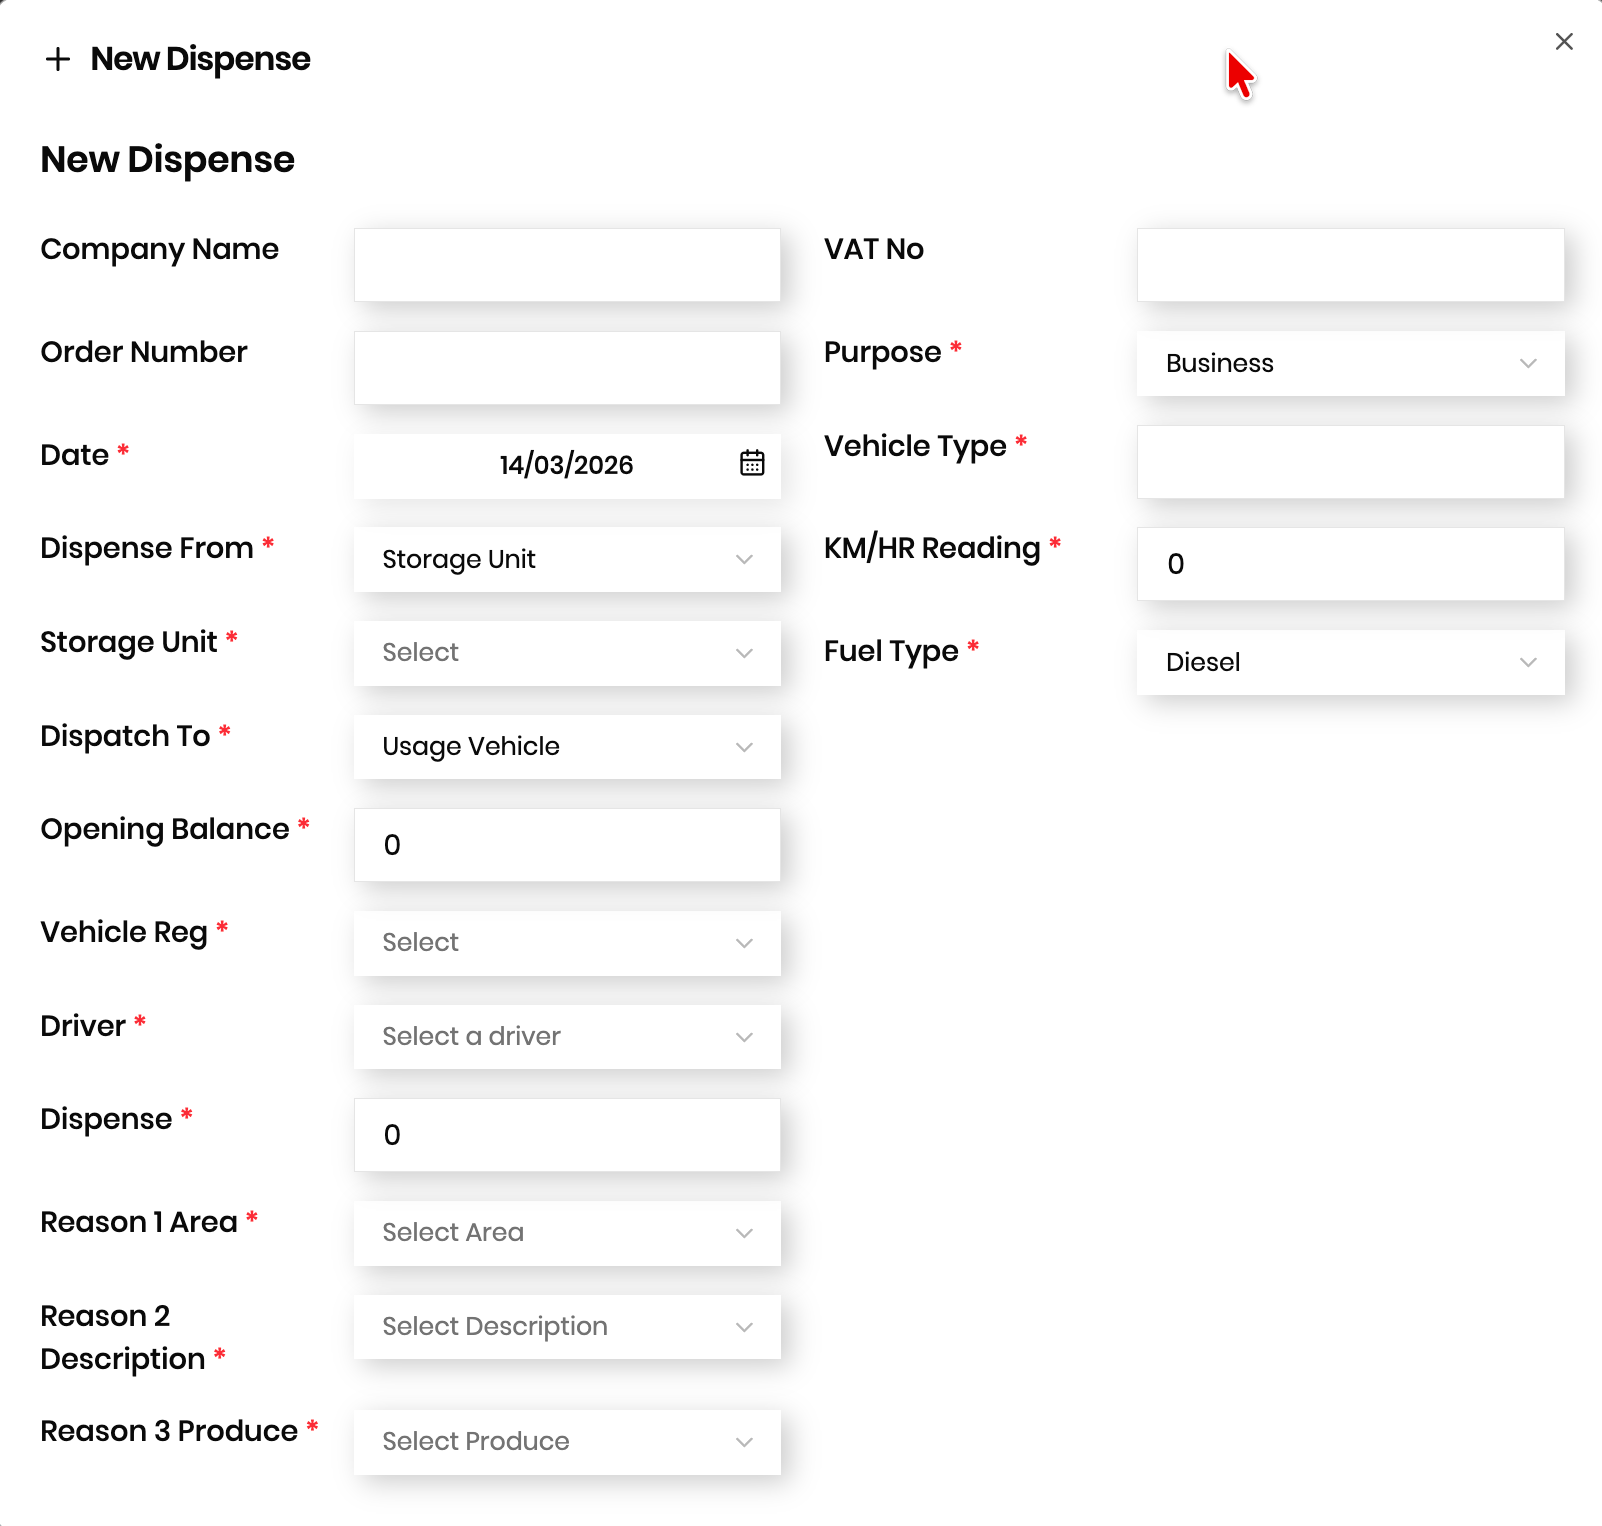Select the KM/HR Reading value field
The image size is (1602, 1526).
click(x=1350, y=564)
